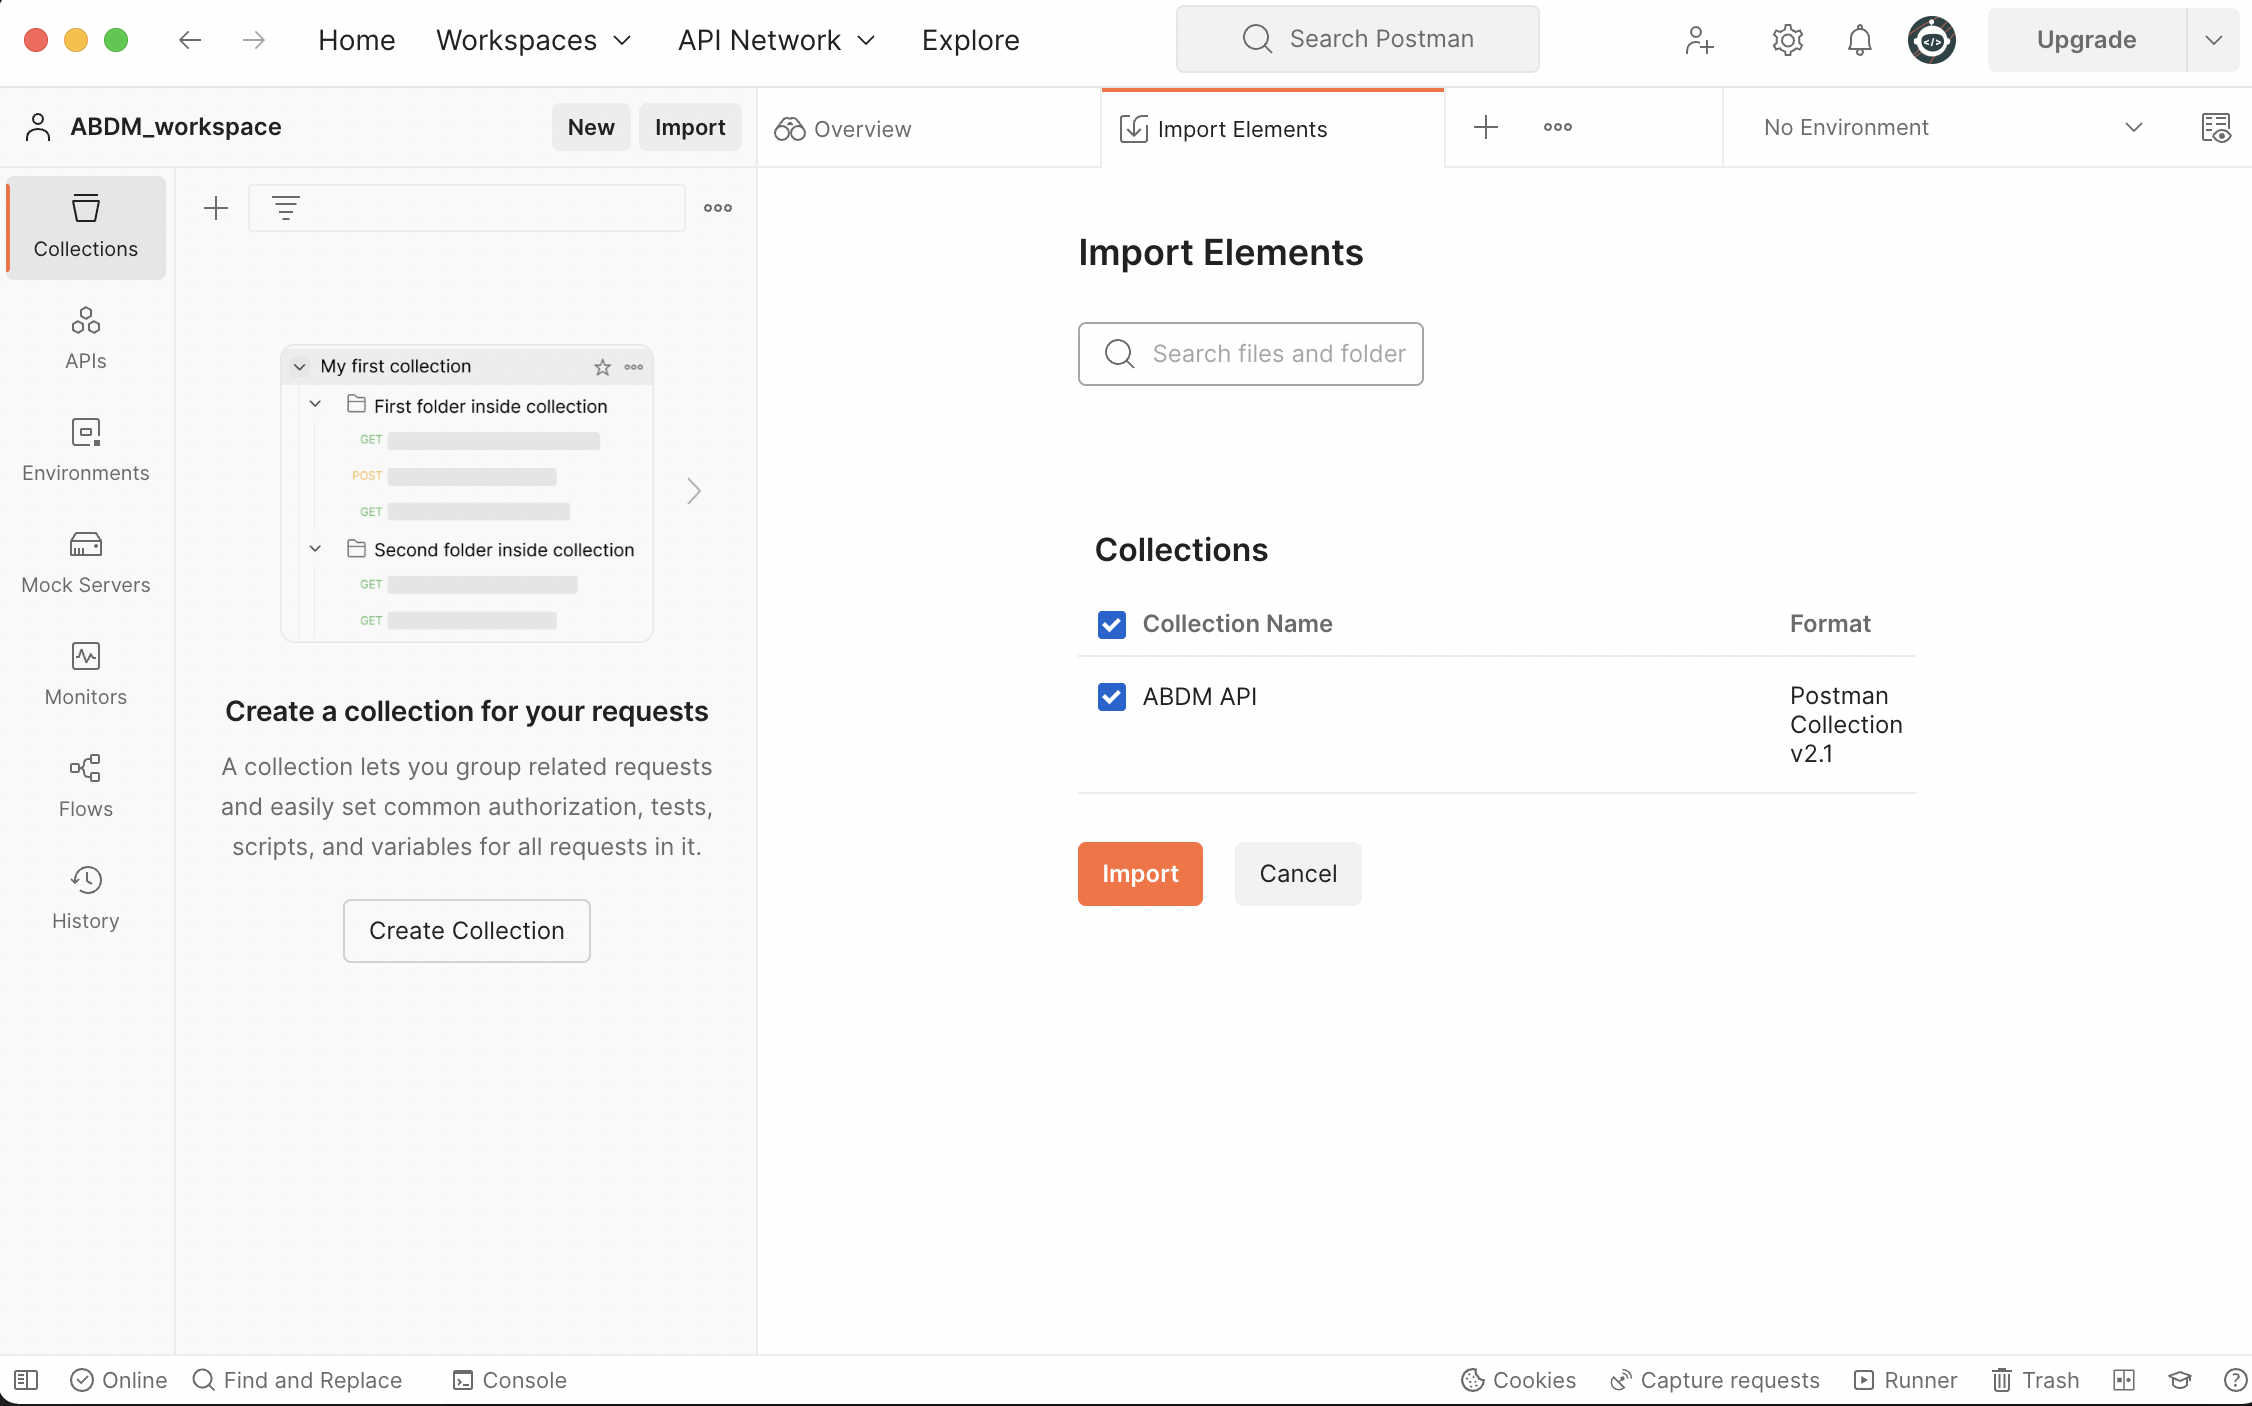2252x1406 pixels.
Task: Open the Monitors sidebar panel
Action: point(86,676)
